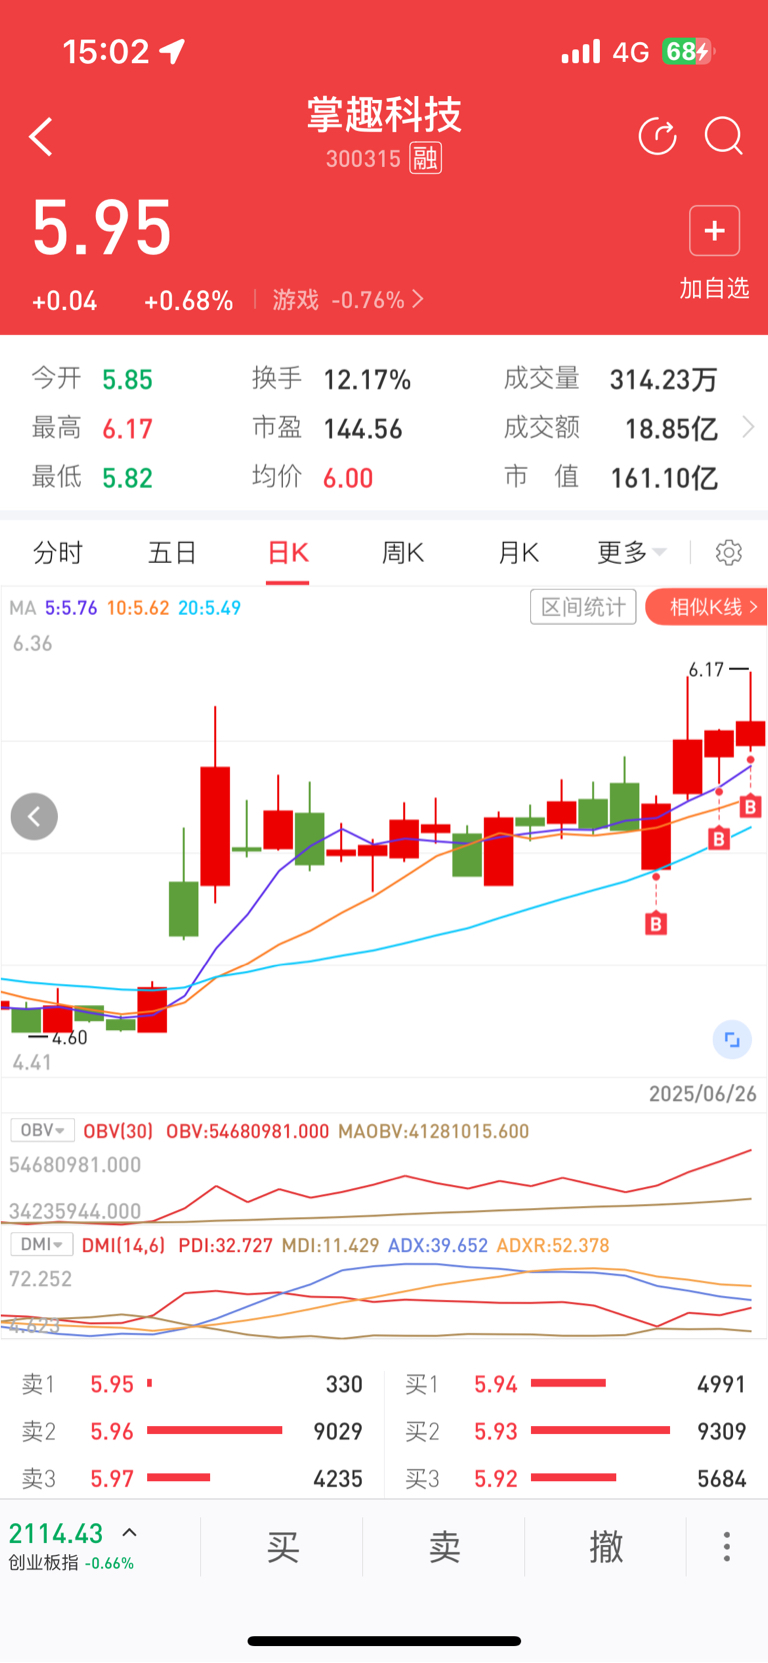The image size is (768, 1663).
Task: Tap the B marker below 6.17 candle
Action: point(751,806)
